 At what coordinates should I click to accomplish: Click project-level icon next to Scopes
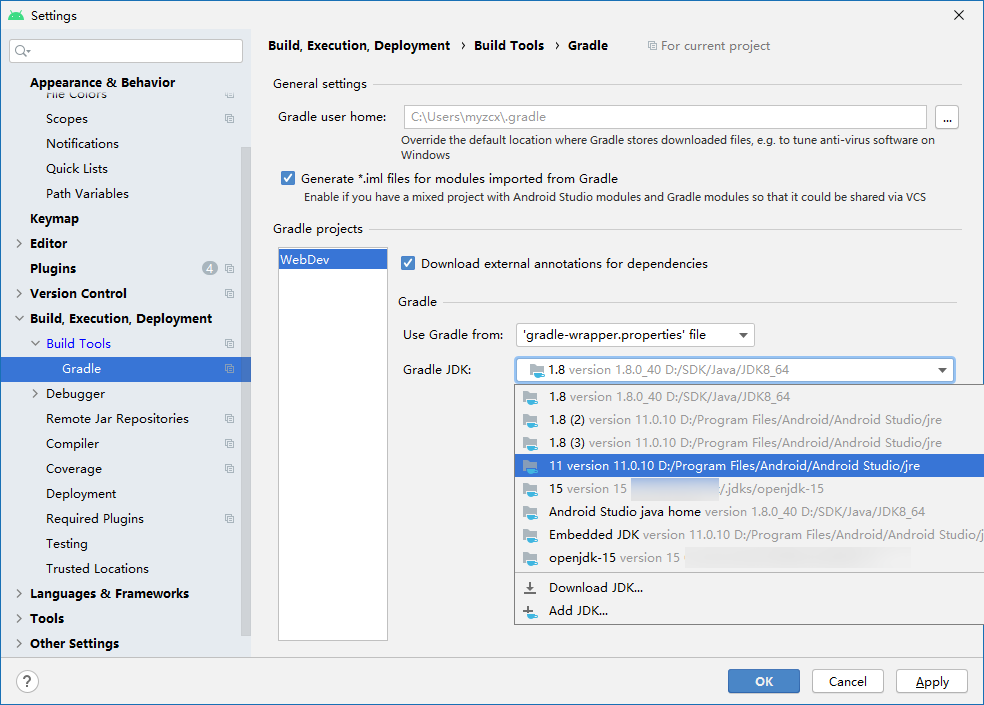(x=230, y=119)
